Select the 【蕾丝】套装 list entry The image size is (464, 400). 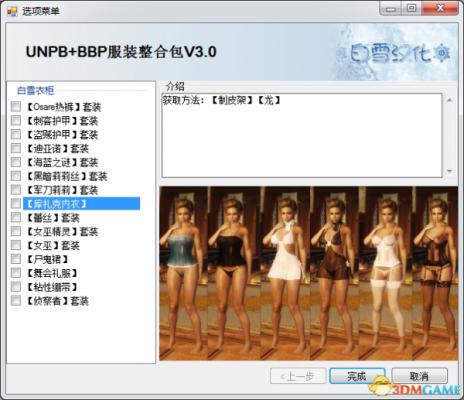coord(53,218)
